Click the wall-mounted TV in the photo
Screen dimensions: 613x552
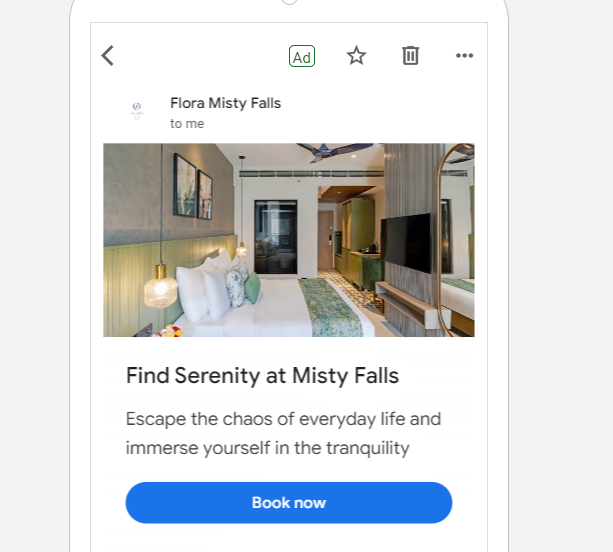406,242
